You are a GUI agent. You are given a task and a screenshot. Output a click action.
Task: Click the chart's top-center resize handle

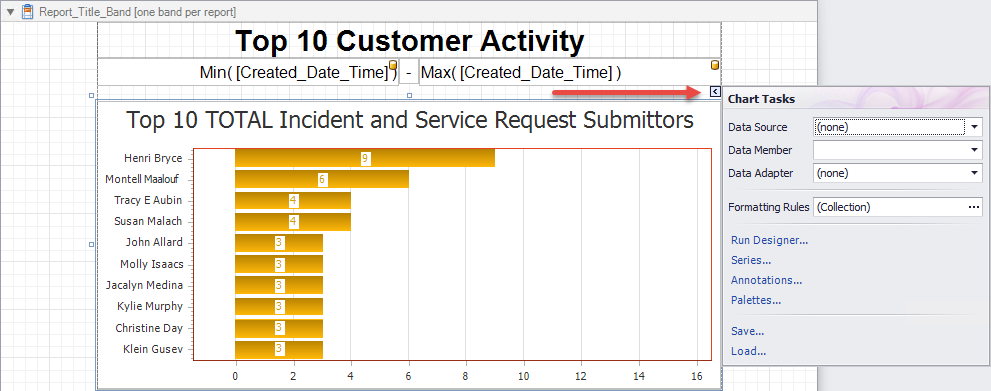tap(409, 95)
